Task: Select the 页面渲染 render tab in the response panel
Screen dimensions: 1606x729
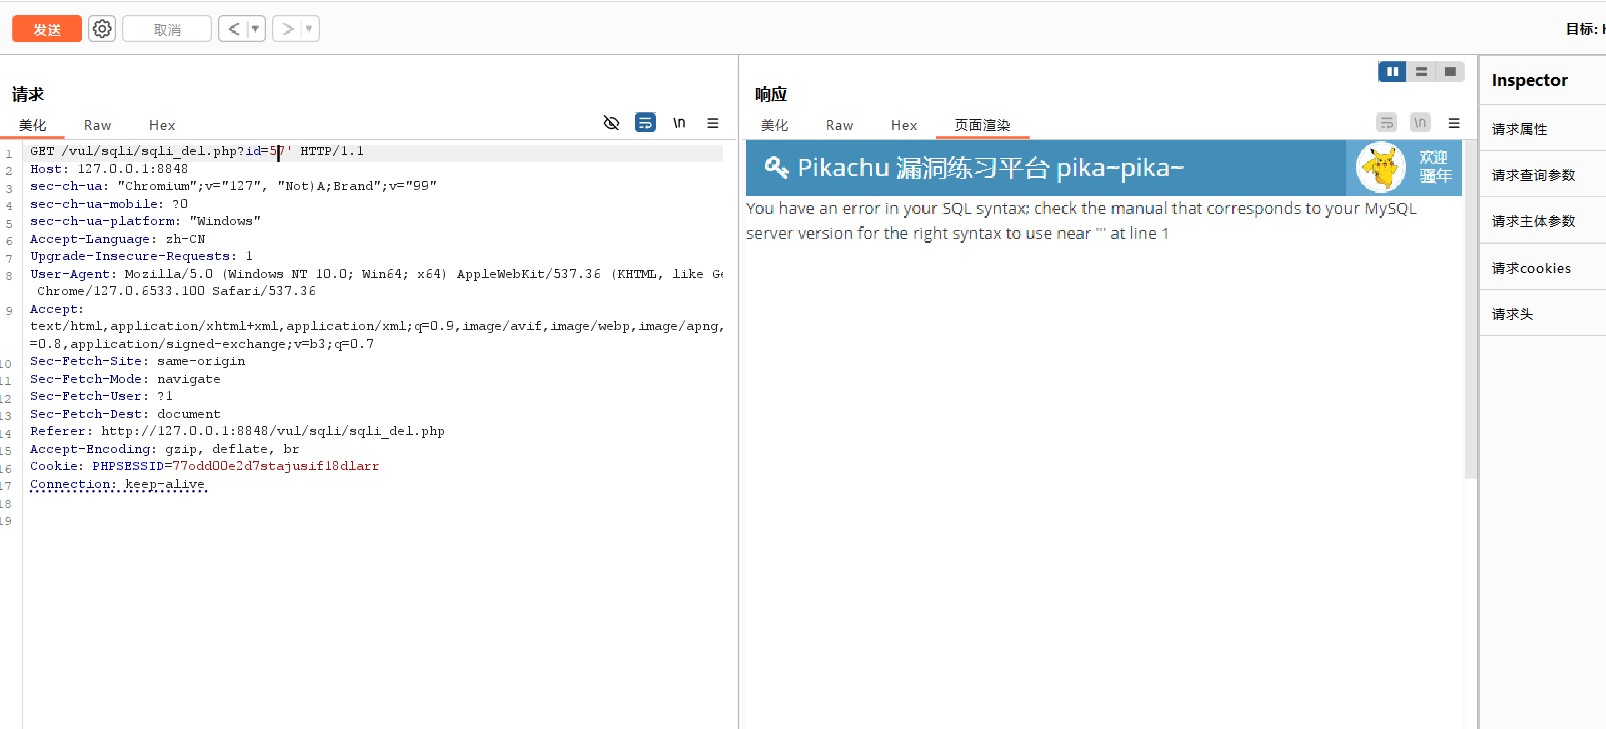Action: 982,125
